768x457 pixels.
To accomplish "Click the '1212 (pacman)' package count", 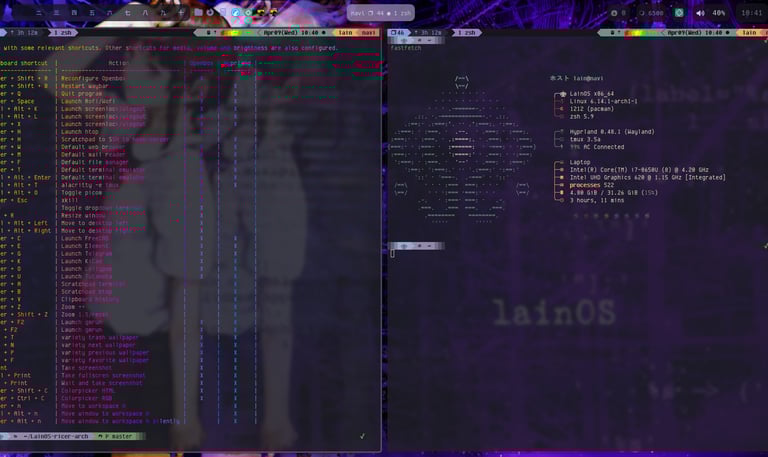I will pos(591,109).
